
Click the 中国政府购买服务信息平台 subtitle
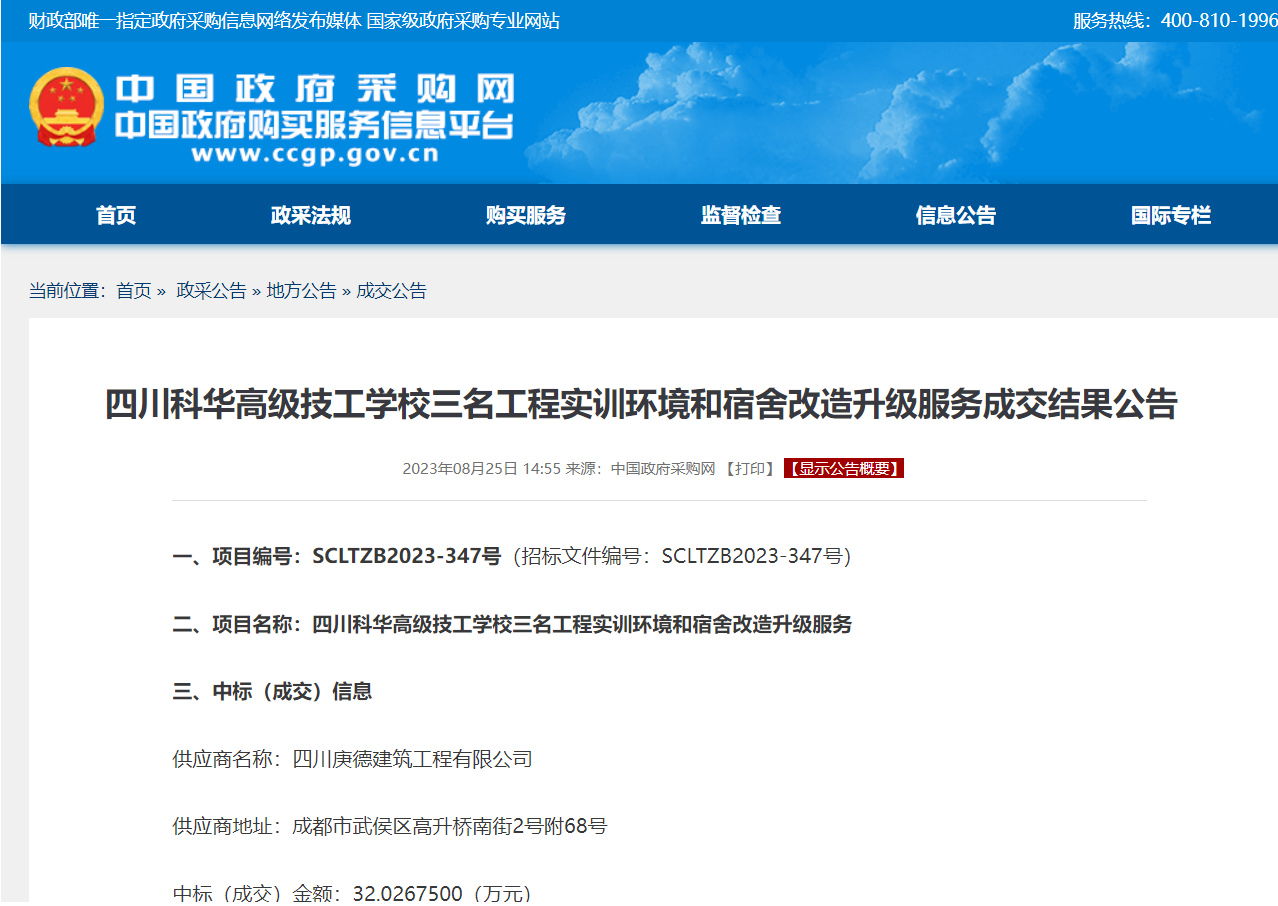[x=314, y=126]
